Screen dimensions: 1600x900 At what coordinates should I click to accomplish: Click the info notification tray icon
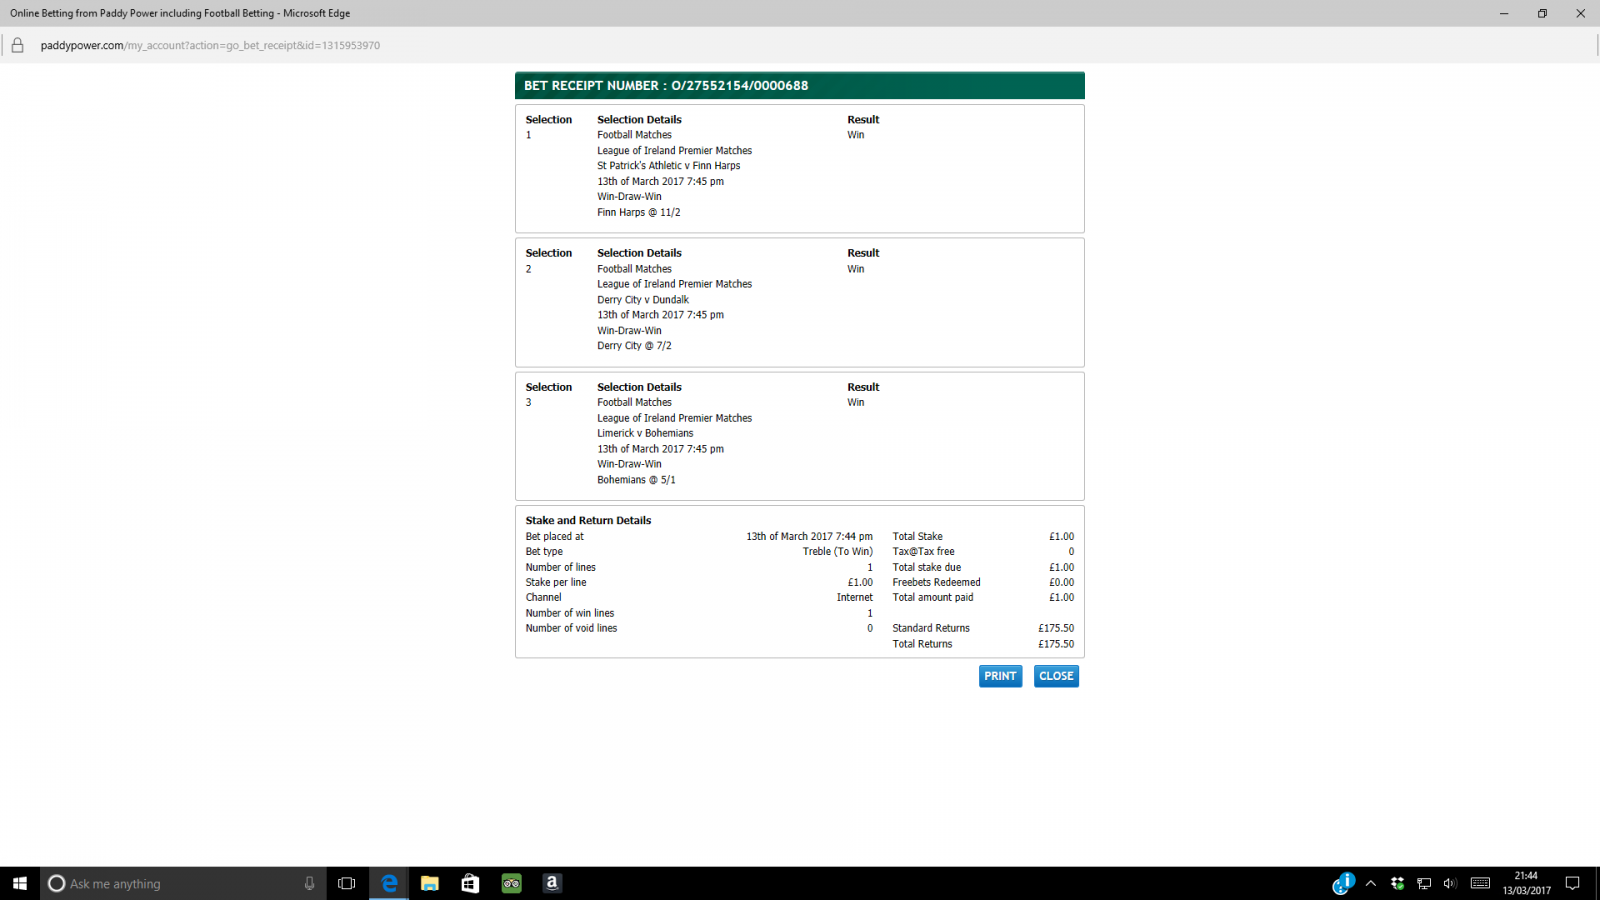(x=1343, y=883)
